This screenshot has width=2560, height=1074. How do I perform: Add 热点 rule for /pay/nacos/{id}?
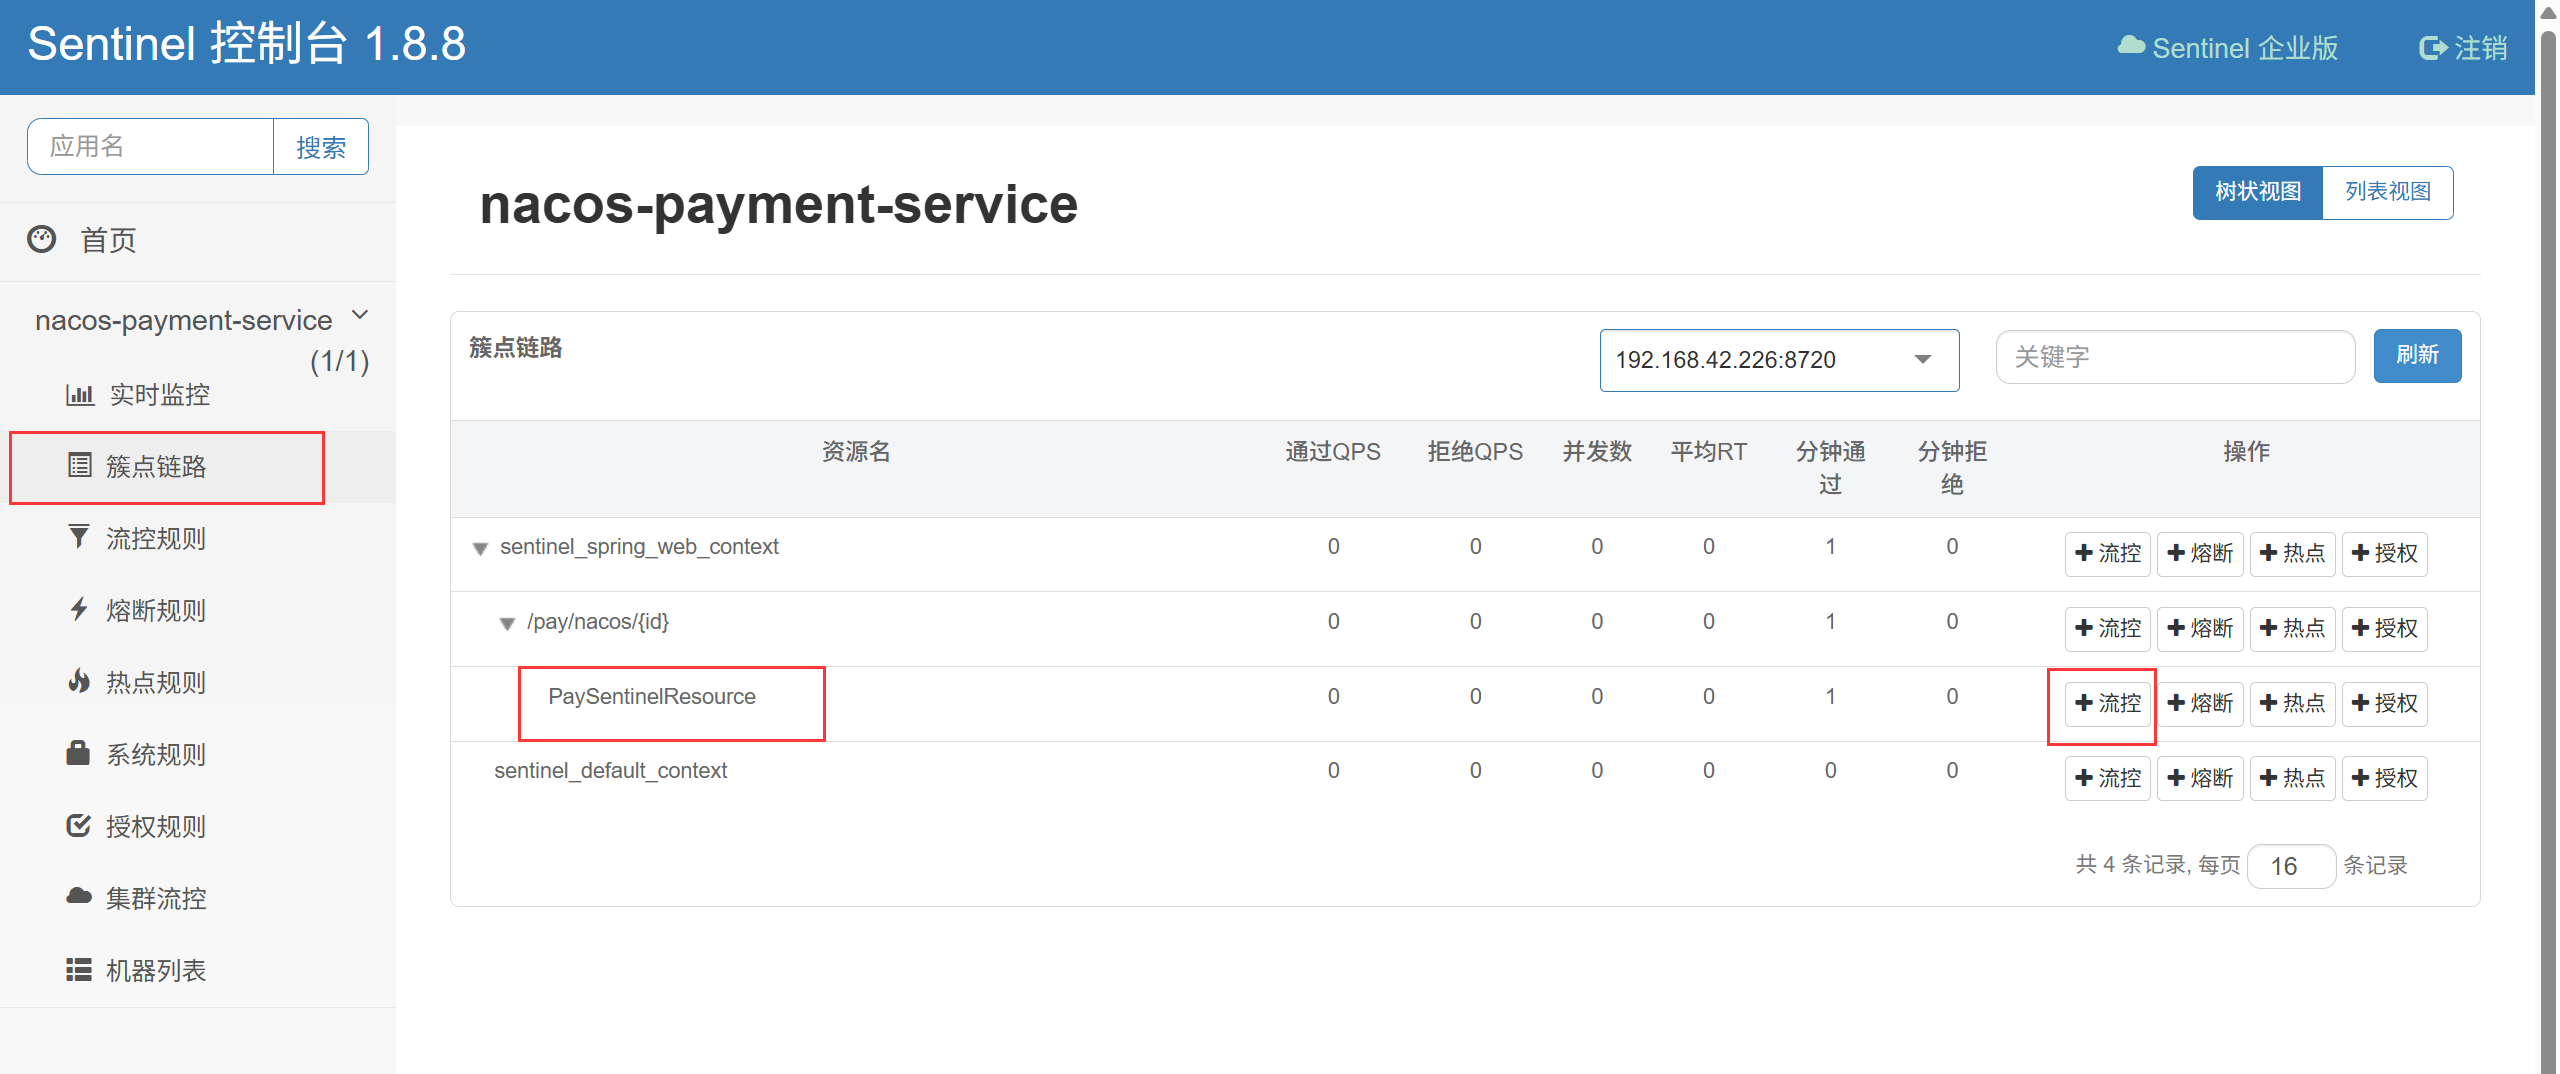(2293, 628)
